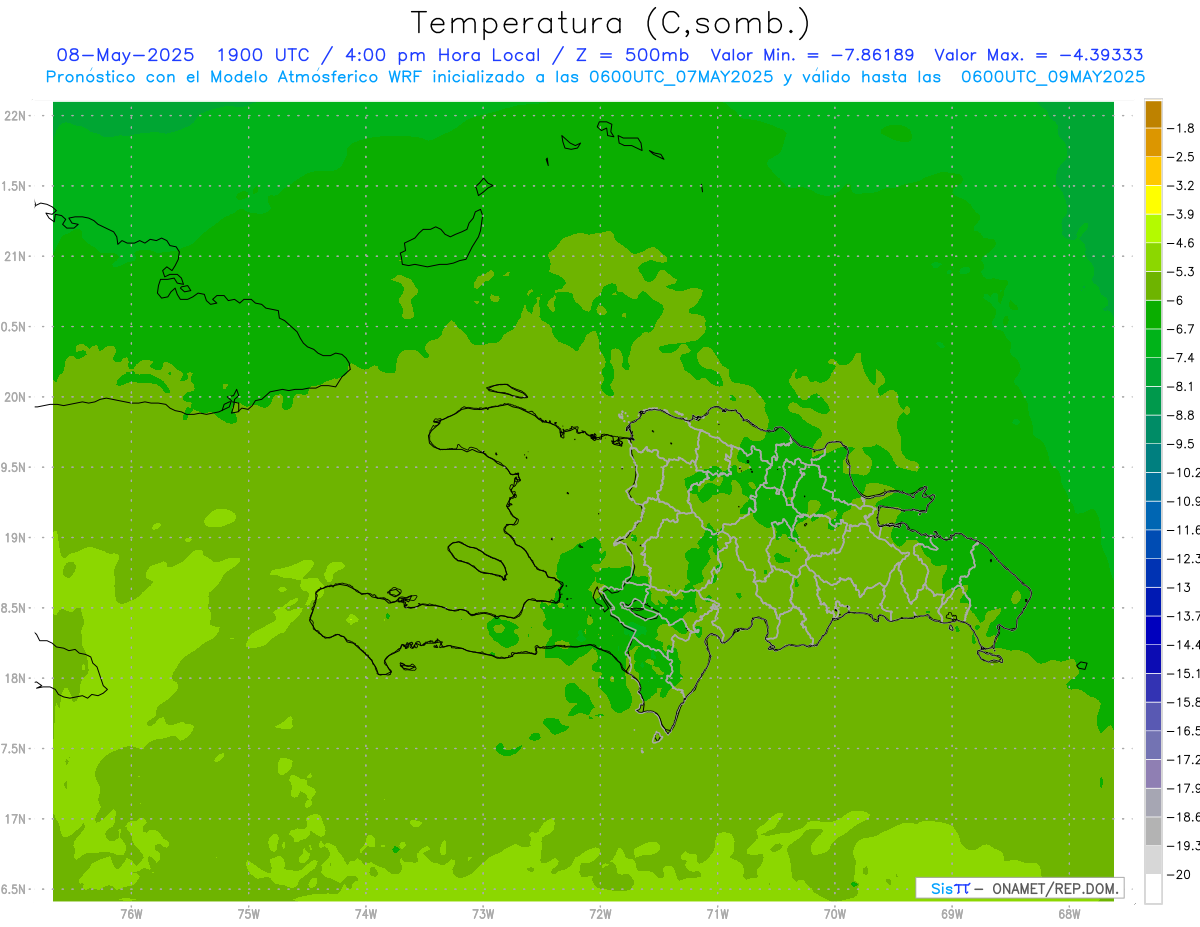
Task: Click the date '08-May-2025' in header
Action: (125, 55)
